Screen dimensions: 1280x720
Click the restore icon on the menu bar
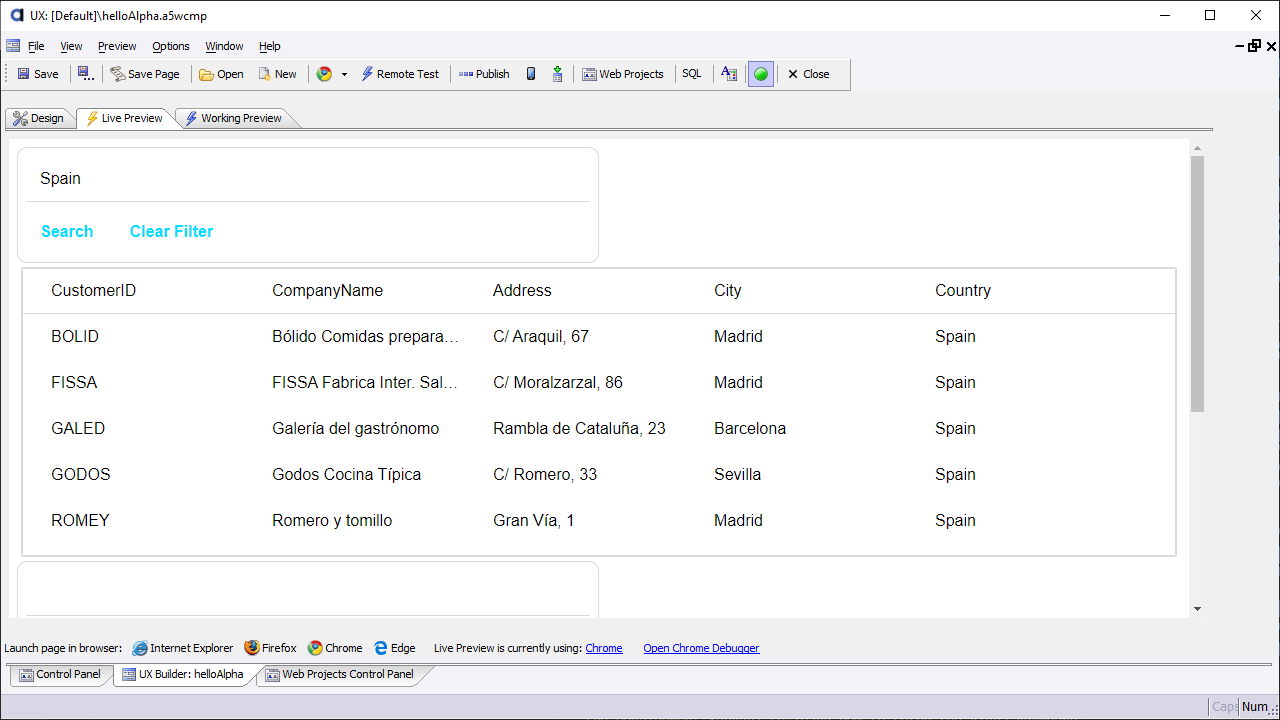(x=1254, y=46)
